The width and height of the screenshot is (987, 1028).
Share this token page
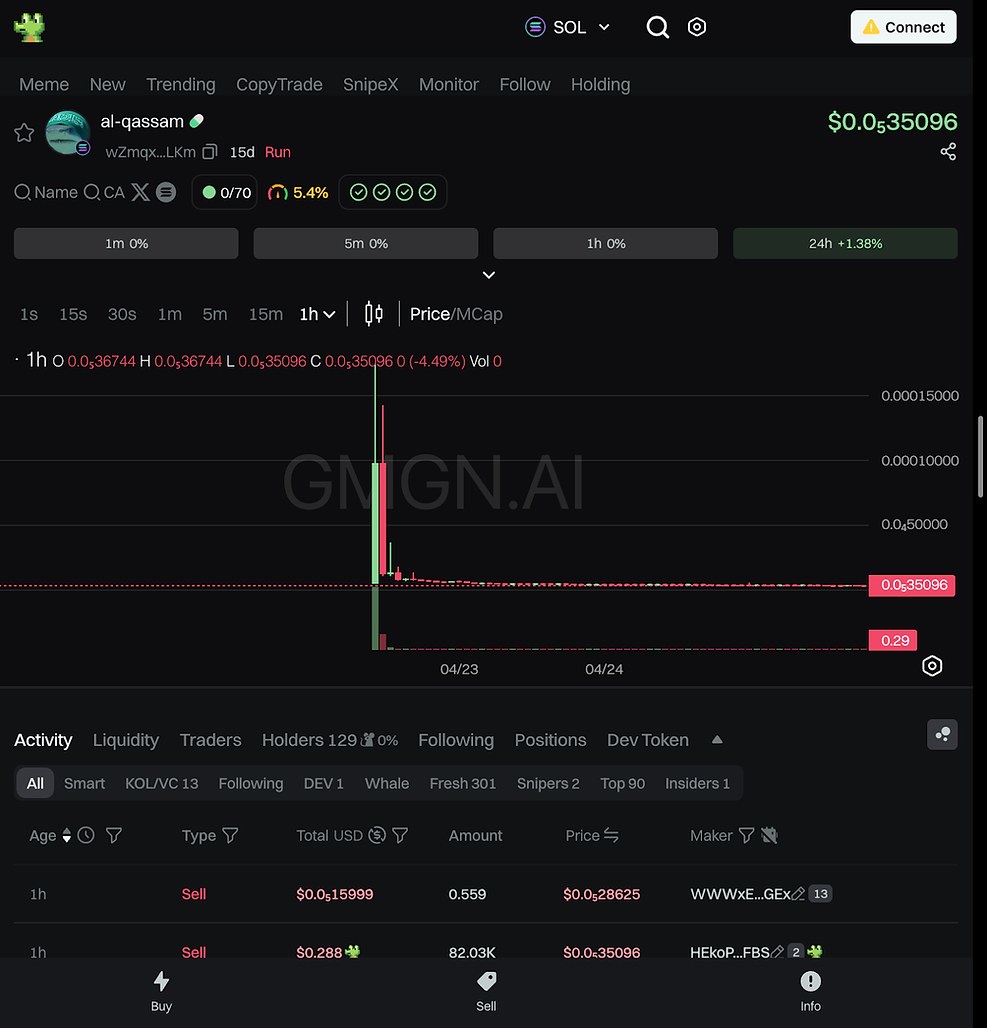[948, 152]
